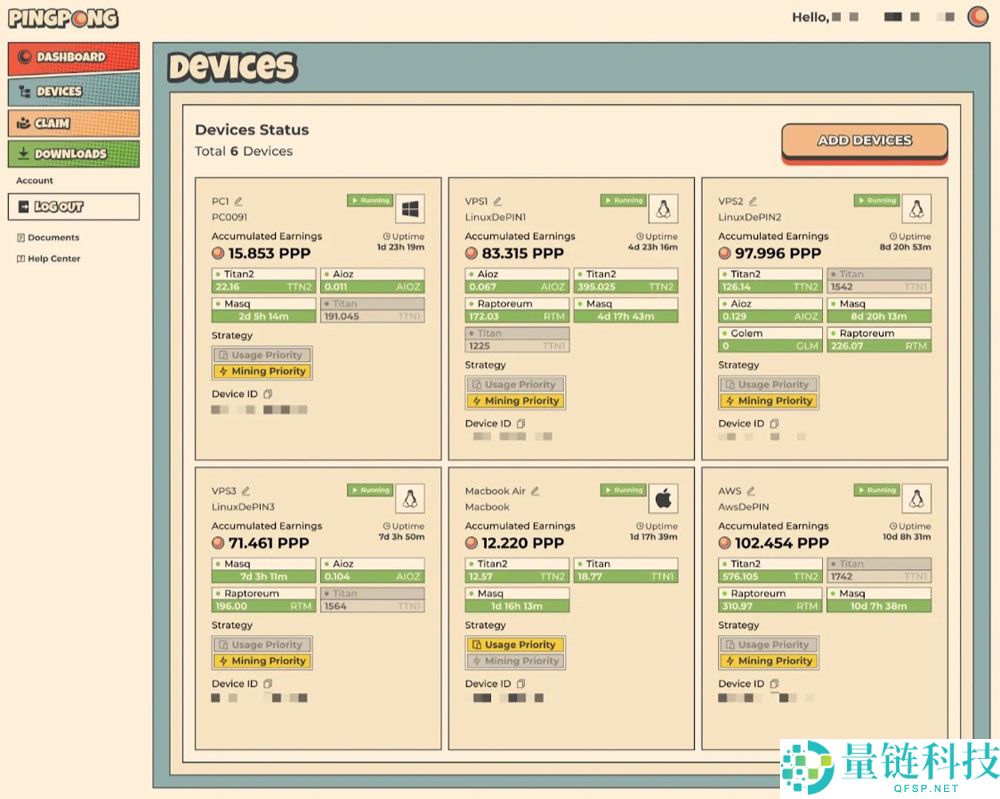Image resolution: width=1000 pixels, height=799 pixels.
Task: Copy the Device ID of VPS1
Action: click(521, 424)
